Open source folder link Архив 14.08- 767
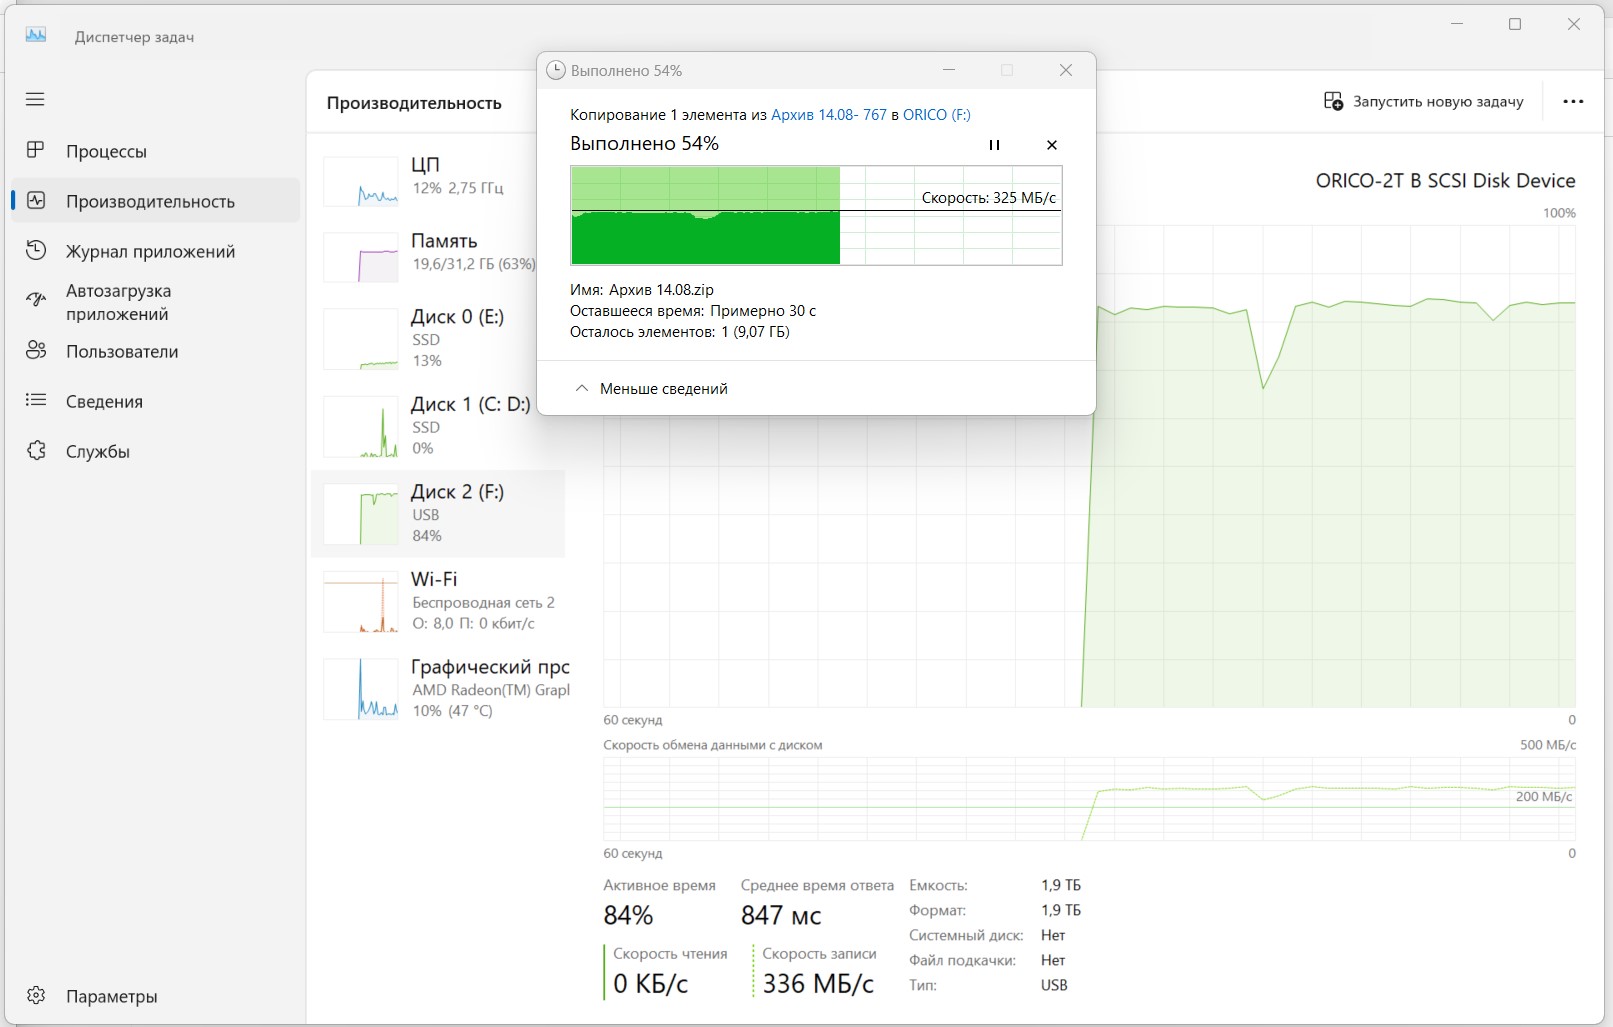The width and height of the screenshot is (1613, 1027). [x=829, y=115]
